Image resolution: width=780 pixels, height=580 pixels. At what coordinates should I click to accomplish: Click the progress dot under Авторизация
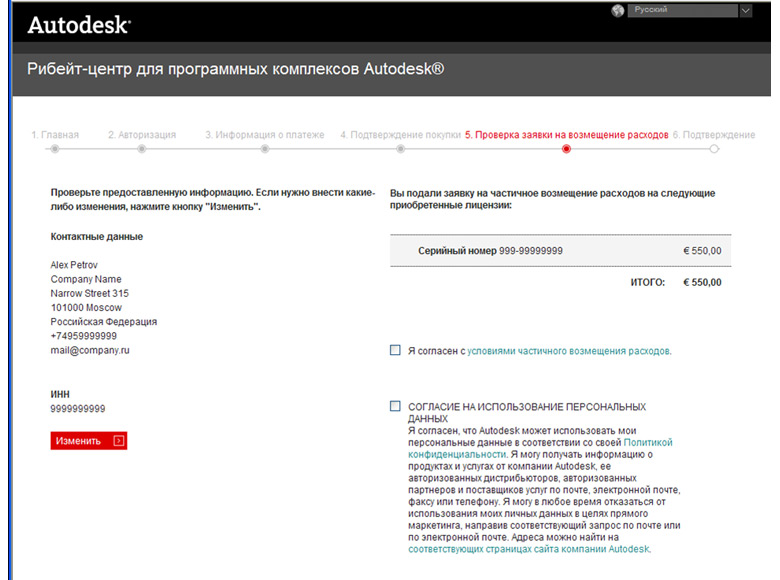click(142, 149)
